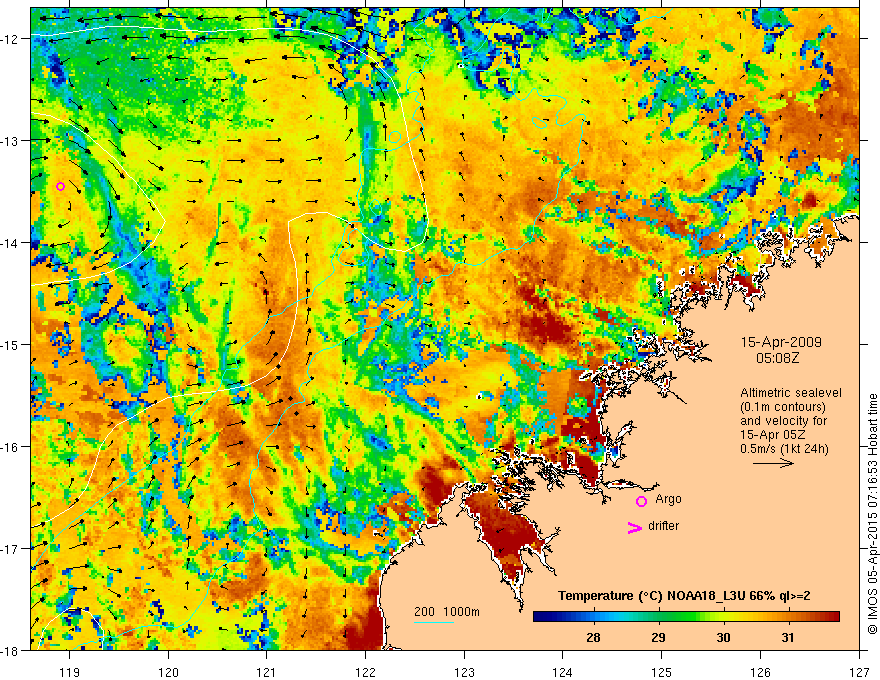Click the longitude axis label 122

tap(365, 672)
